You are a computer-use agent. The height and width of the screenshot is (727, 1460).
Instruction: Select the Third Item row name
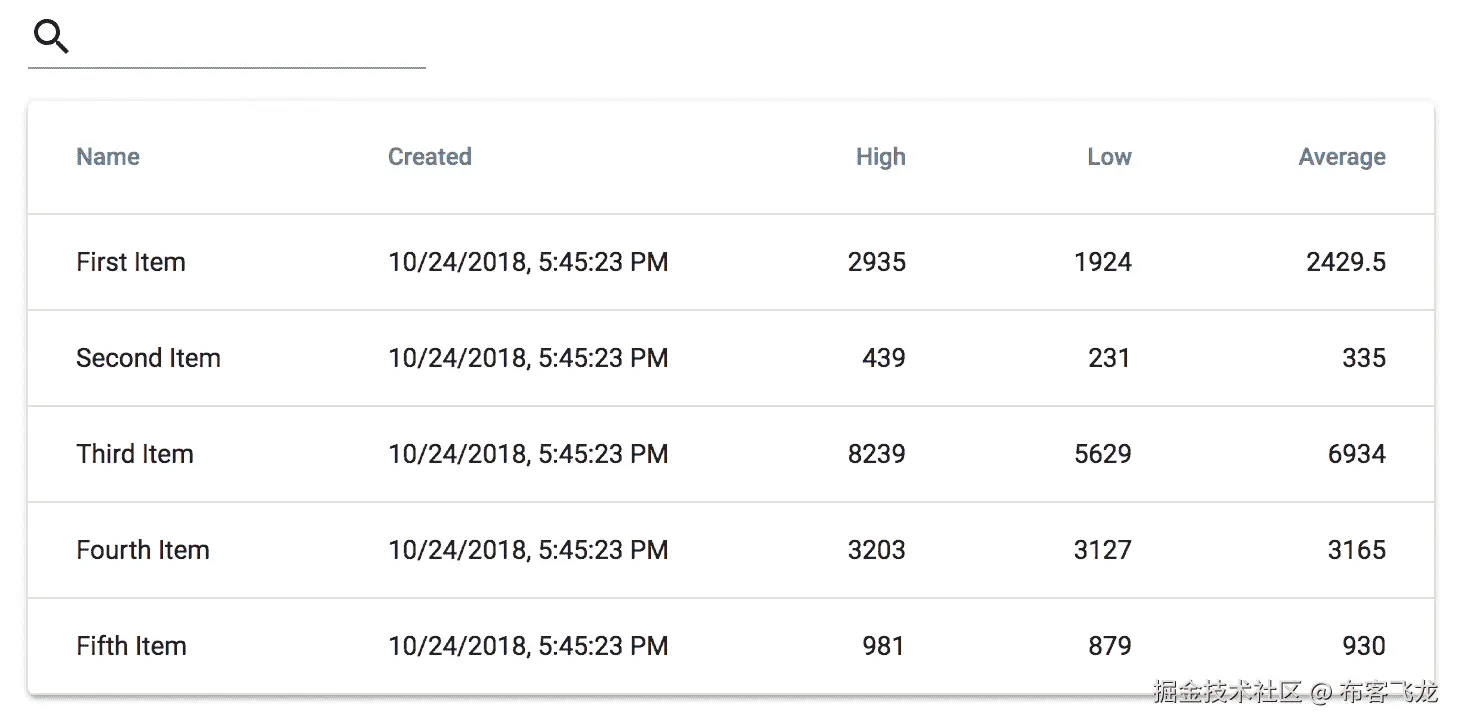(135, 454)
